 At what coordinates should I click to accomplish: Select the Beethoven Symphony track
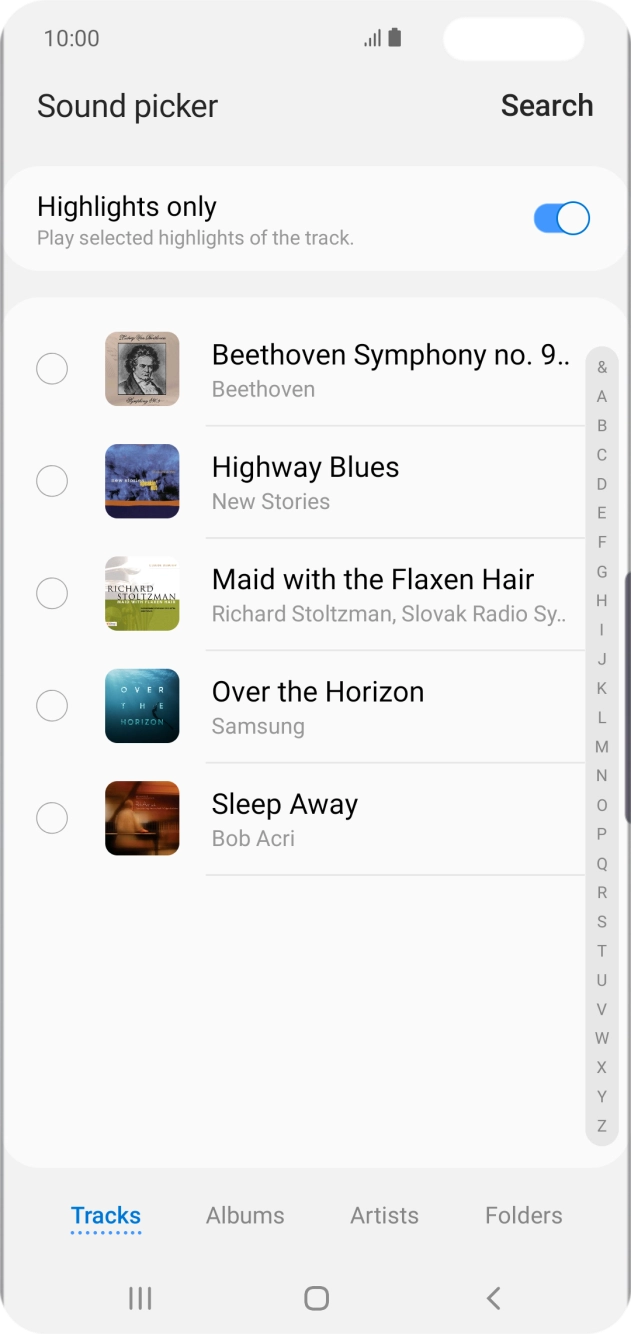(x=52, y=368)
